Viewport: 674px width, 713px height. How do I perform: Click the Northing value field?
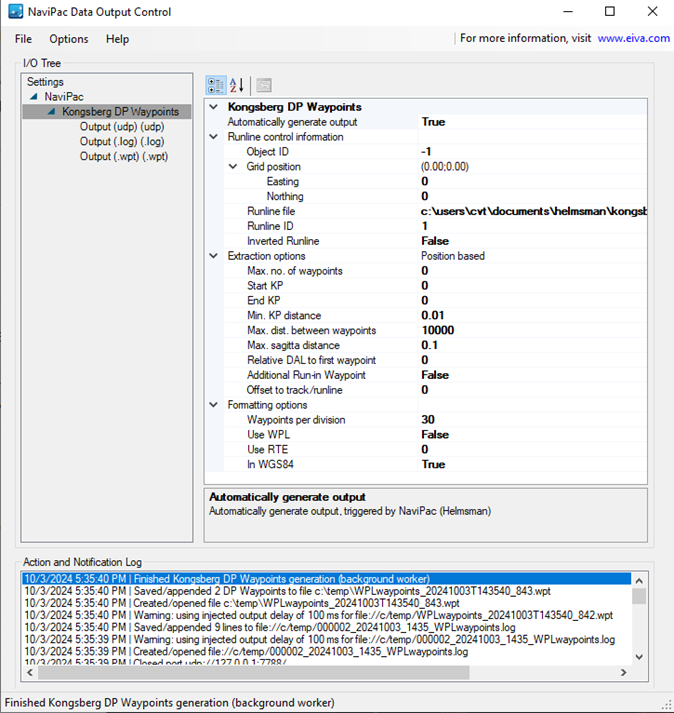tap(532, 196)
